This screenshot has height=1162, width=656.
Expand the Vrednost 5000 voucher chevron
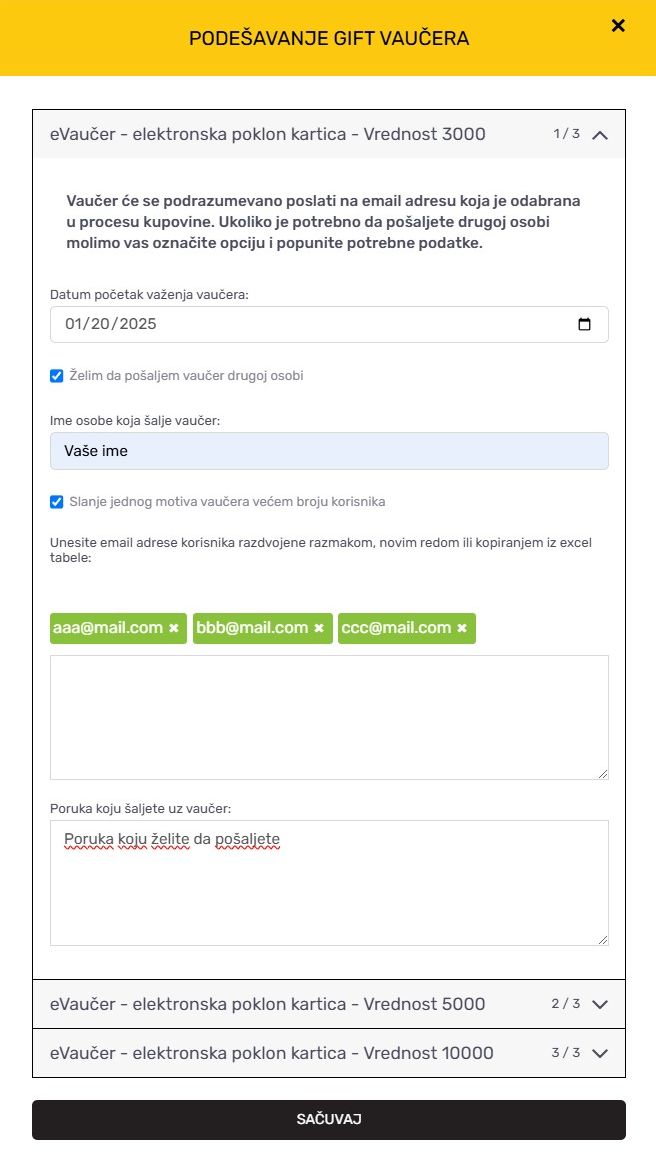[600, 1004]
